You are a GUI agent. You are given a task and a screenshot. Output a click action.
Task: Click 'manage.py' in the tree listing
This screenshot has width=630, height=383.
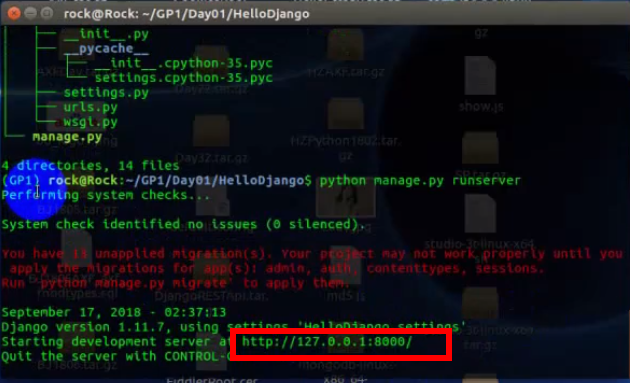point(67,137)
